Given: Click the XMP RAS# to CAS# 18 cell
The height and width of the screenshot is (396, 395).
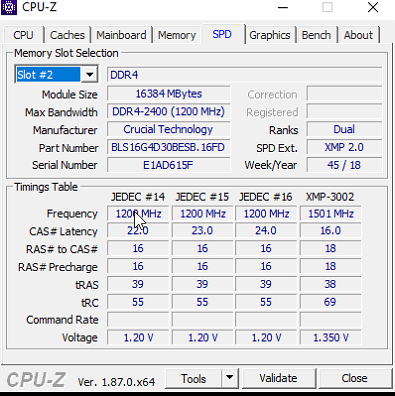Looking at the screenshot, I should [x=331, y=248].
